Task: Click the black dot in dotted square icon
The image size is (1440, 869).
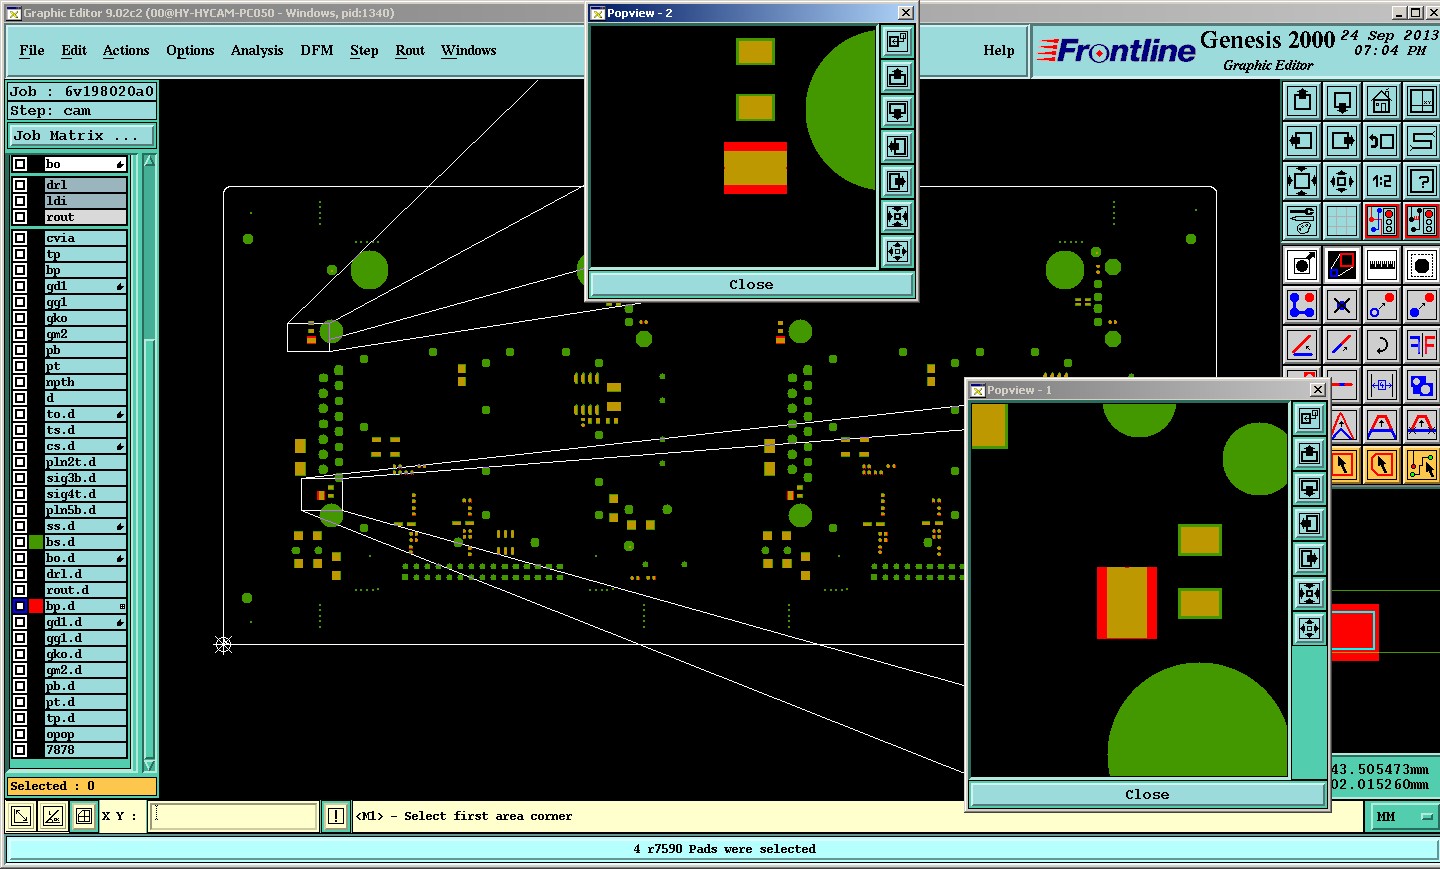Action: (x=1422, y=265)
